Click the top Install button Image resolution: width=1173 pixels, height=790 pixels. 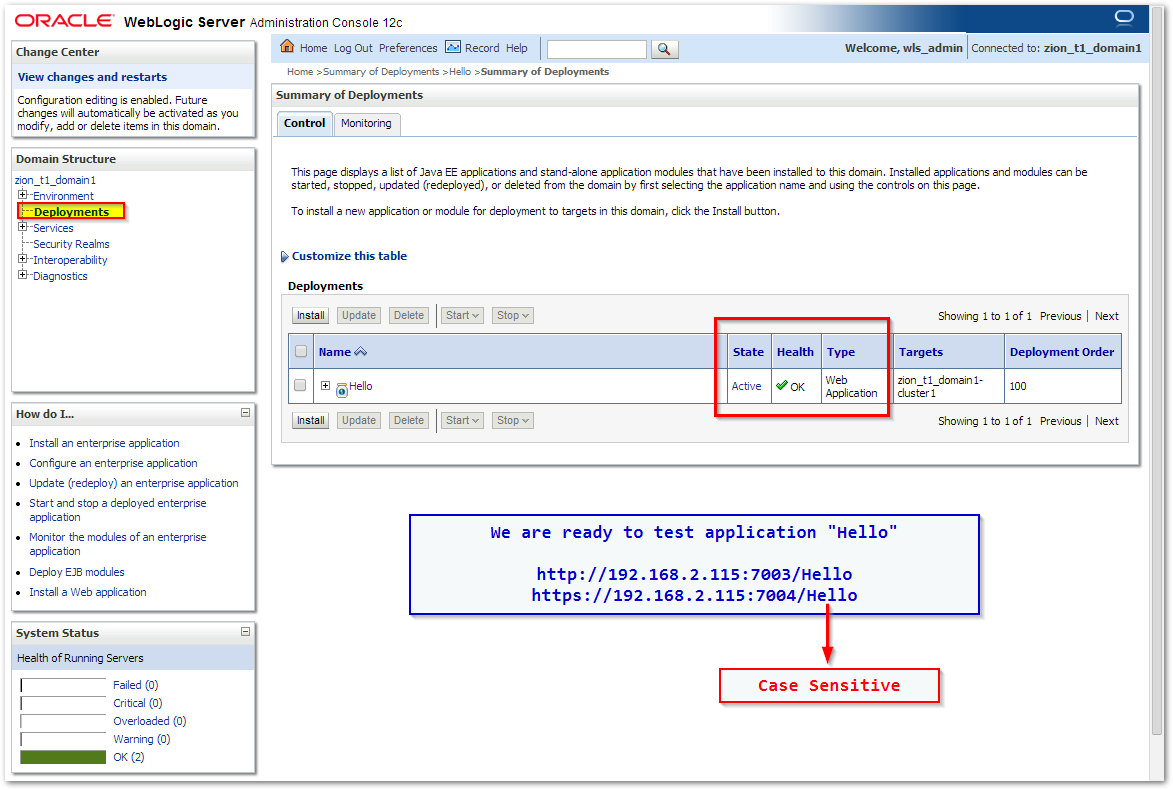[310, 316]
